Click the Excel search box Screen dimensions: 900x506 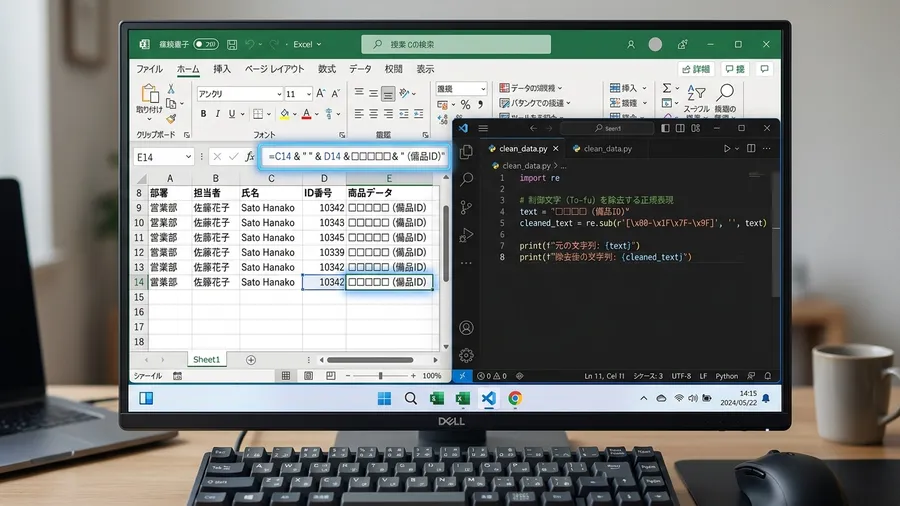click(456, 44)
